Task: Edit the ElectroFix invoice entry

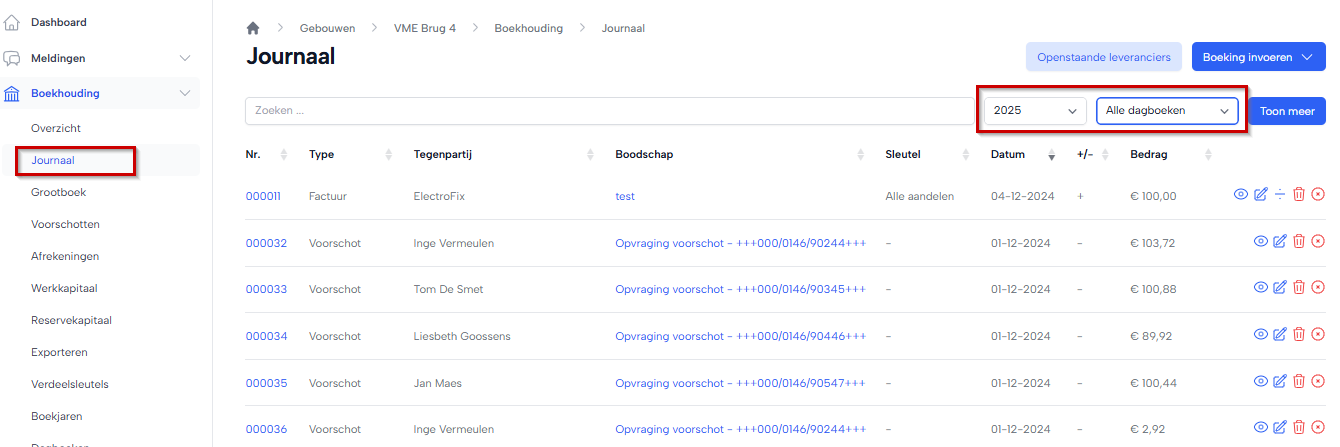Action: coord(1260,194)
